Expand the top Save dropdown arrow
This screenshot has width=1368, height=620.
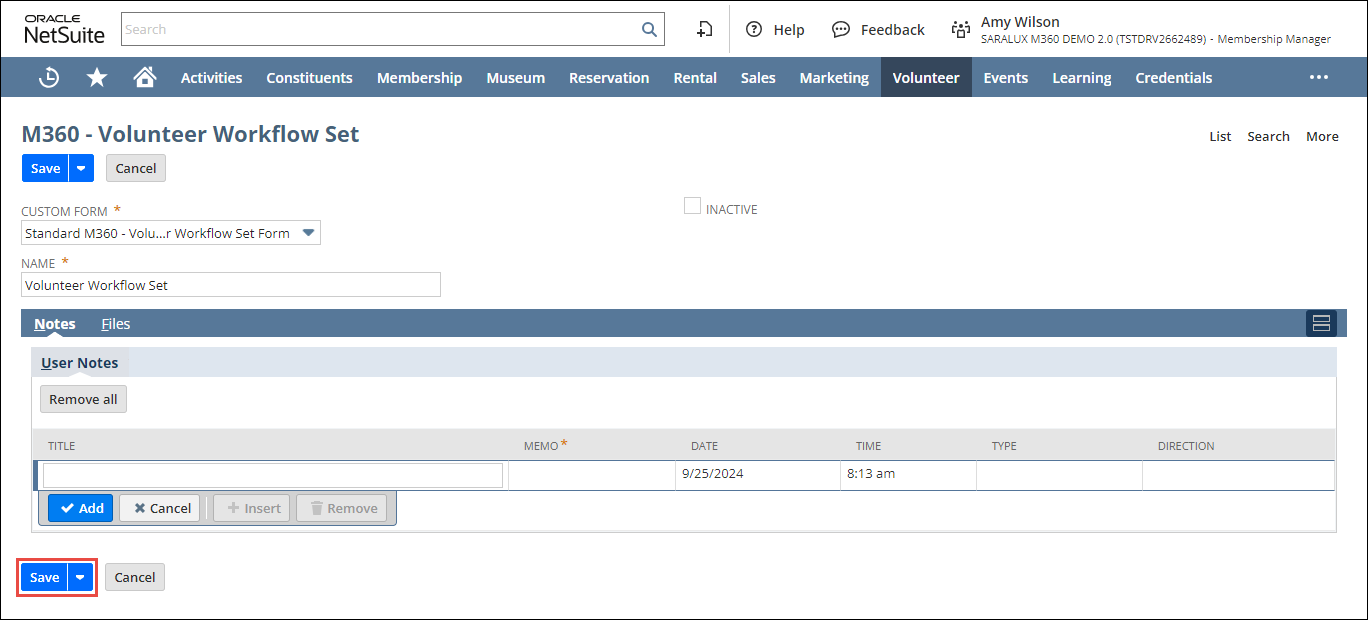coord(81,169)
